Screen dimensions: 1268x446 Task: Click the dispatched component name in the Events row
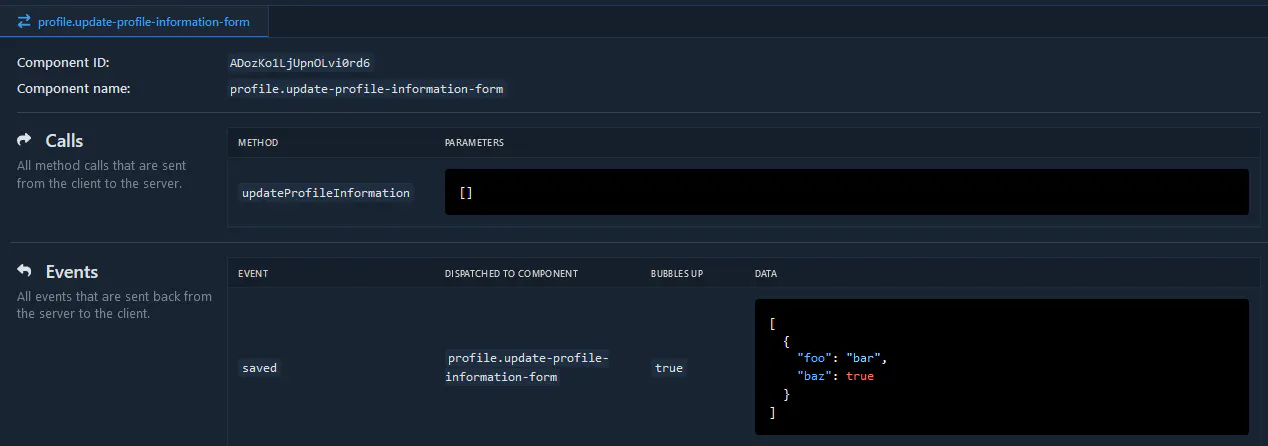coord(528,368)
